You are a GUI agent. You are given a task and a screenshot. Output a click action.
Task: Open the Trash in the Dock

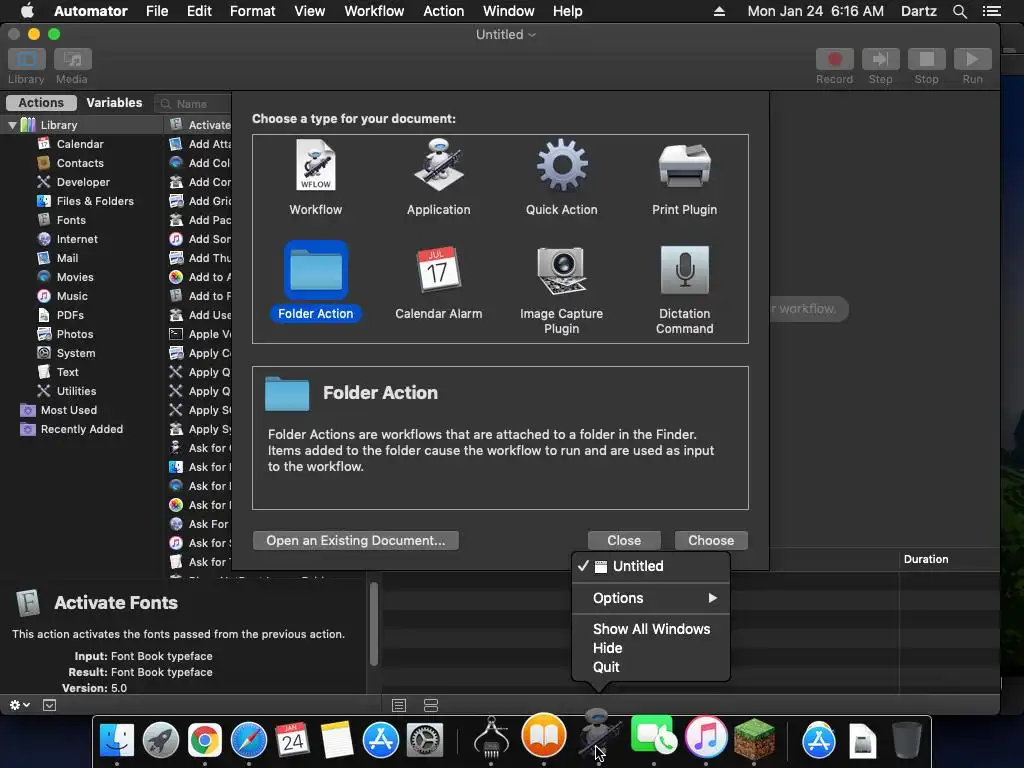pos(906,741)
